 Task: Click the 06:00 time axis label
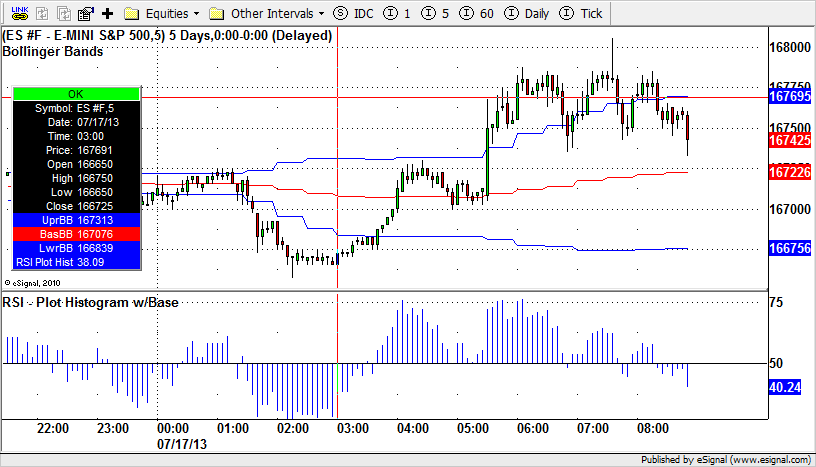533,428
